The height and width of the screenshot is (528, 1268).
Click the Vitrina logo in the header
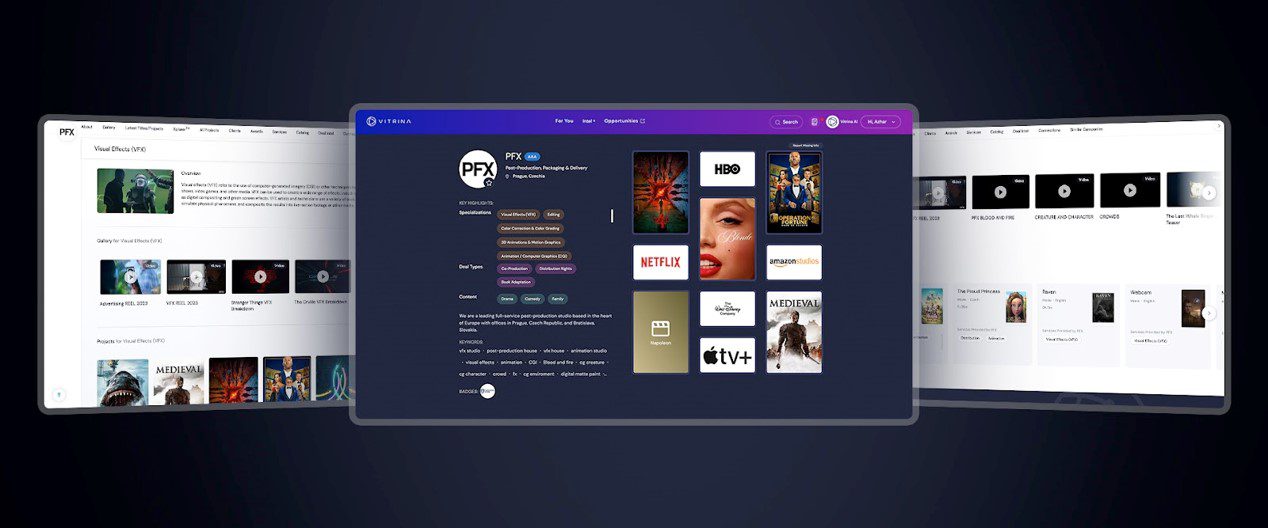click(388, 121)
